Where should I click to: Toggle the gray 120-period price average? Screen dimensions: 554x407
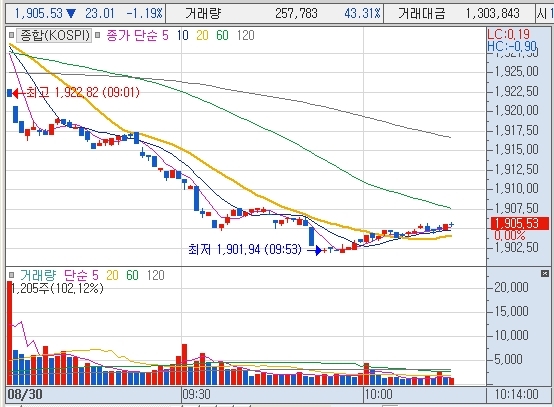(246, 35)
